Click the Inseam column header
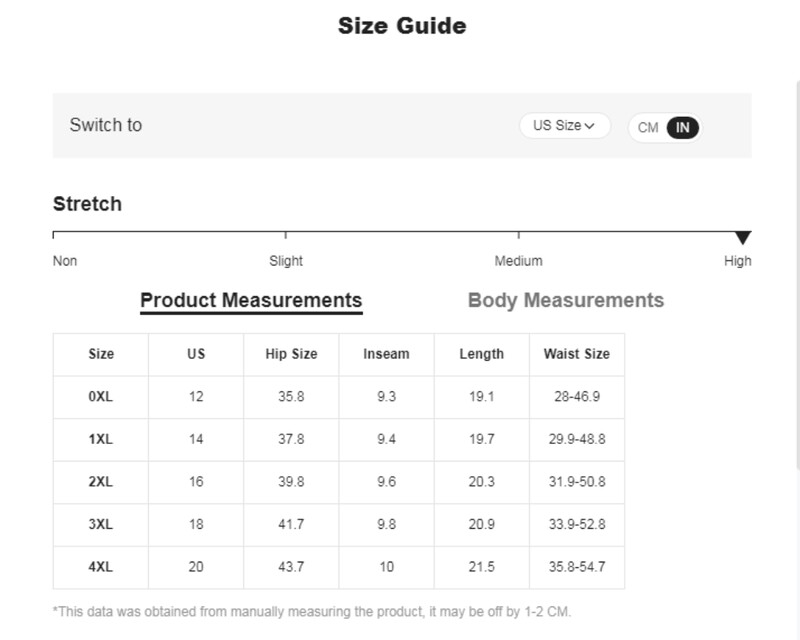Screen dimensions: 800x640 [386, 354]
